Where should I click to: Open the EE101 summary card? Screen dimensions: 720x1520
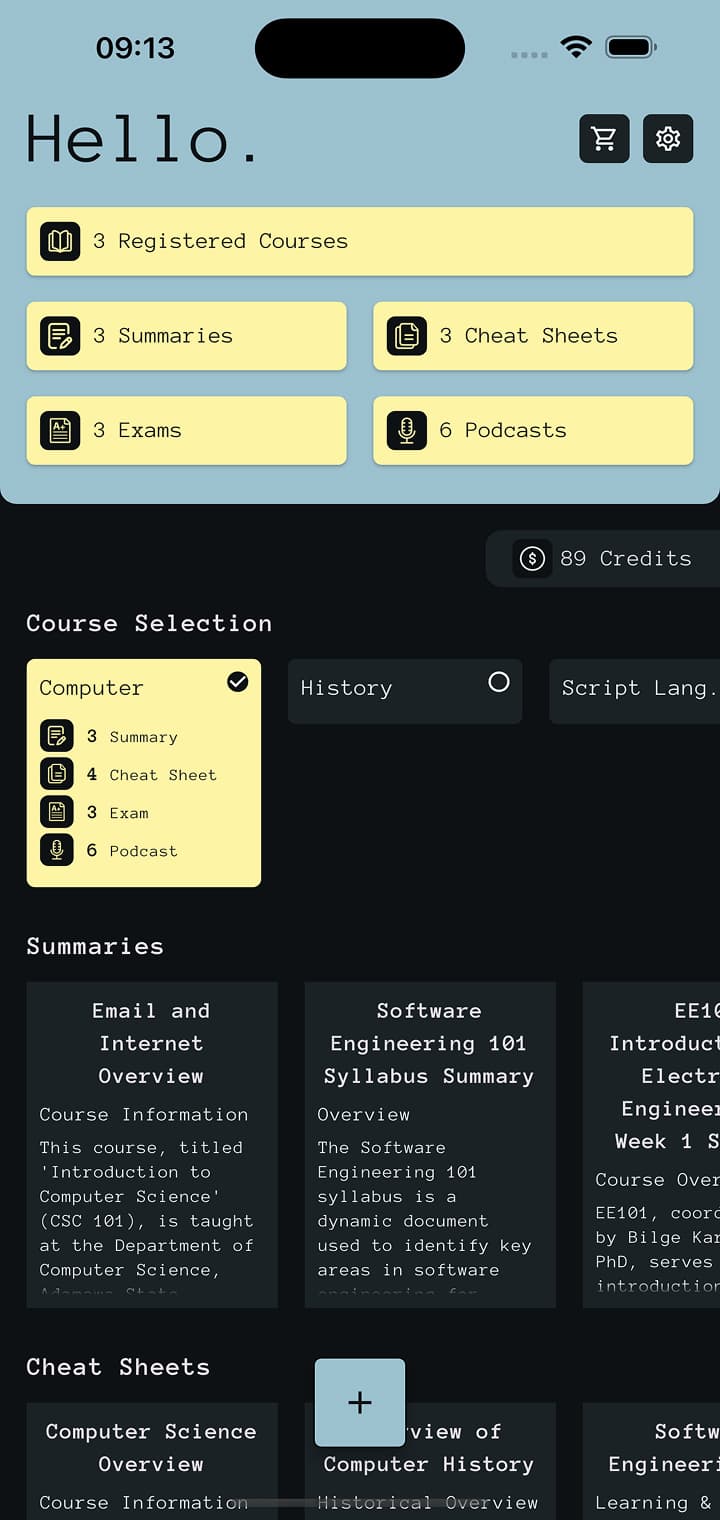(652, 1145)
